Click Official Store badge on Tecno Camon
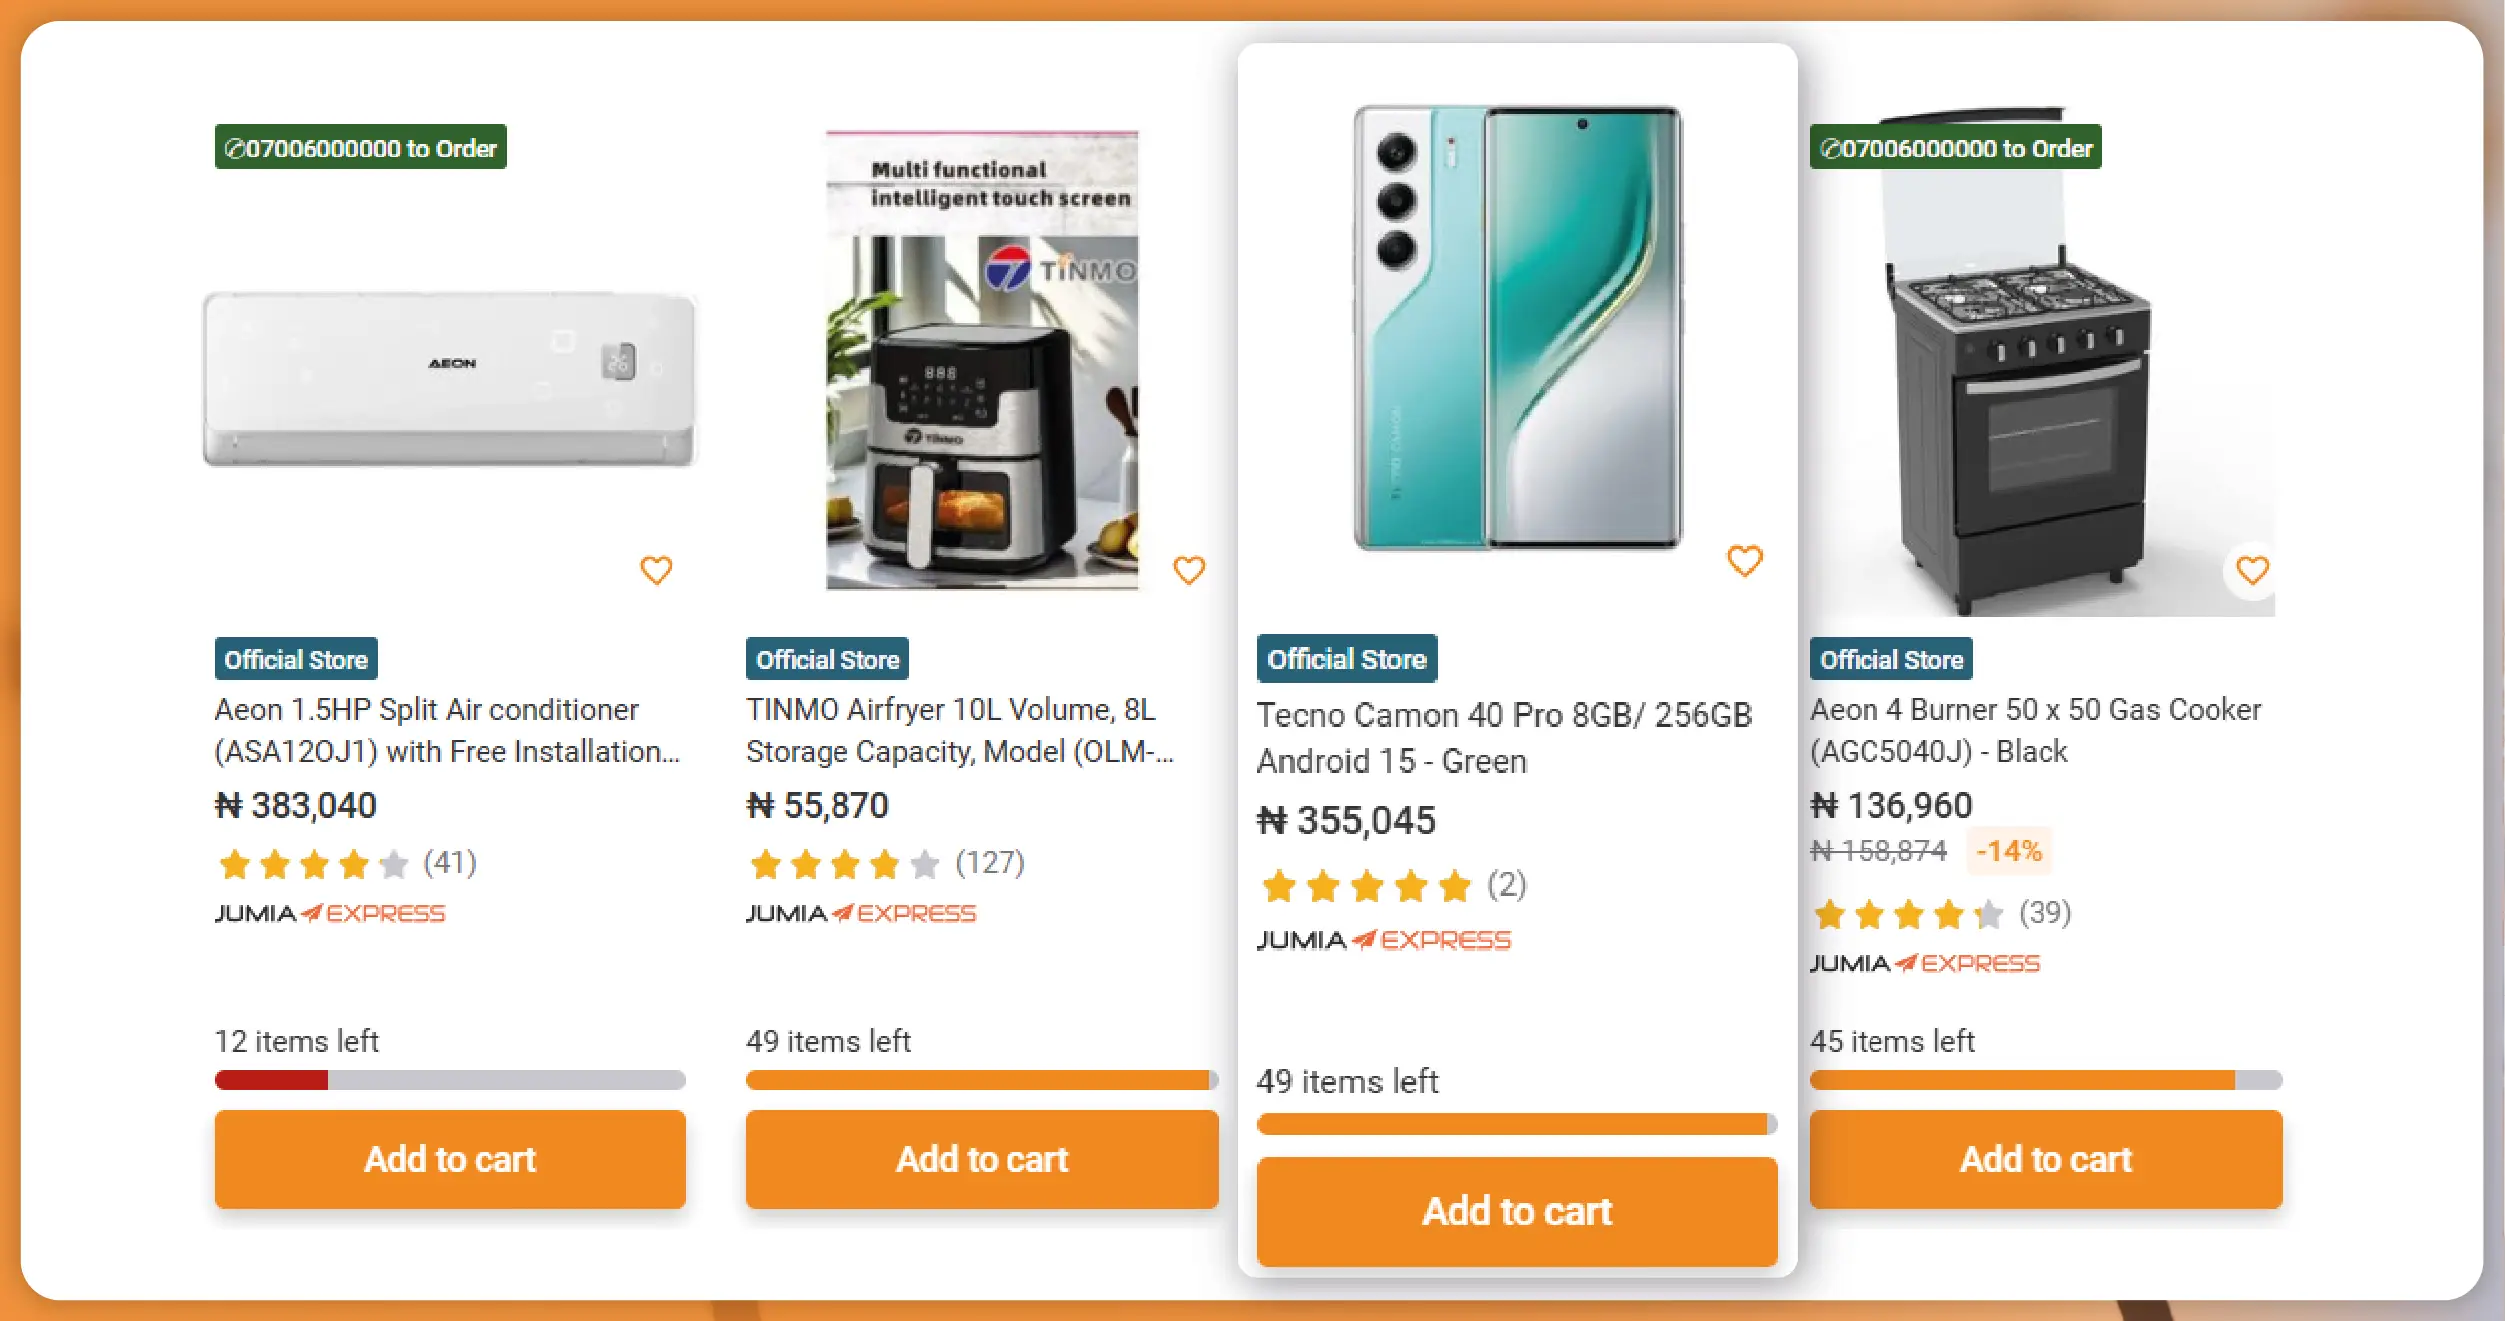The height and width of the screenshot is (1321, 2505). 1347,659
